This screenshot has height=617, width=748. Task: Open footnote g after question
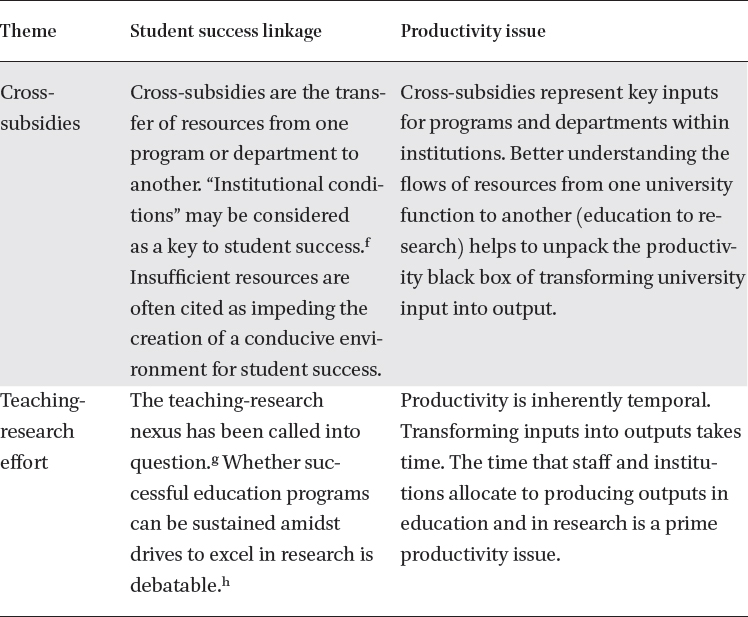[215, 460]
